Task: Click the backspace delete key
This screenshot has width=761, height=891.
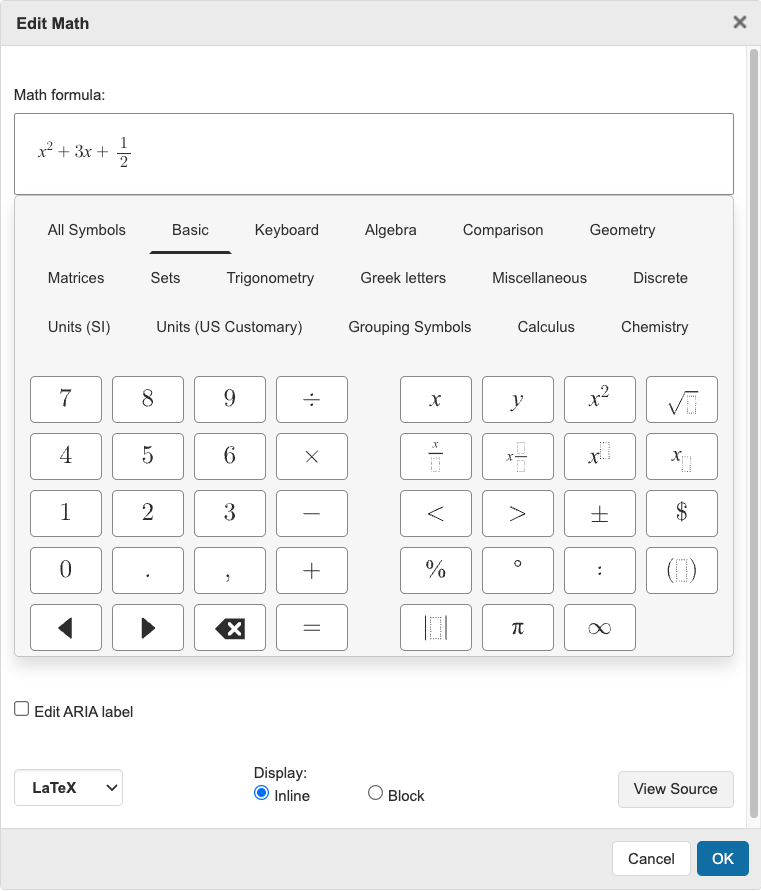Action: tap(230, 627)
